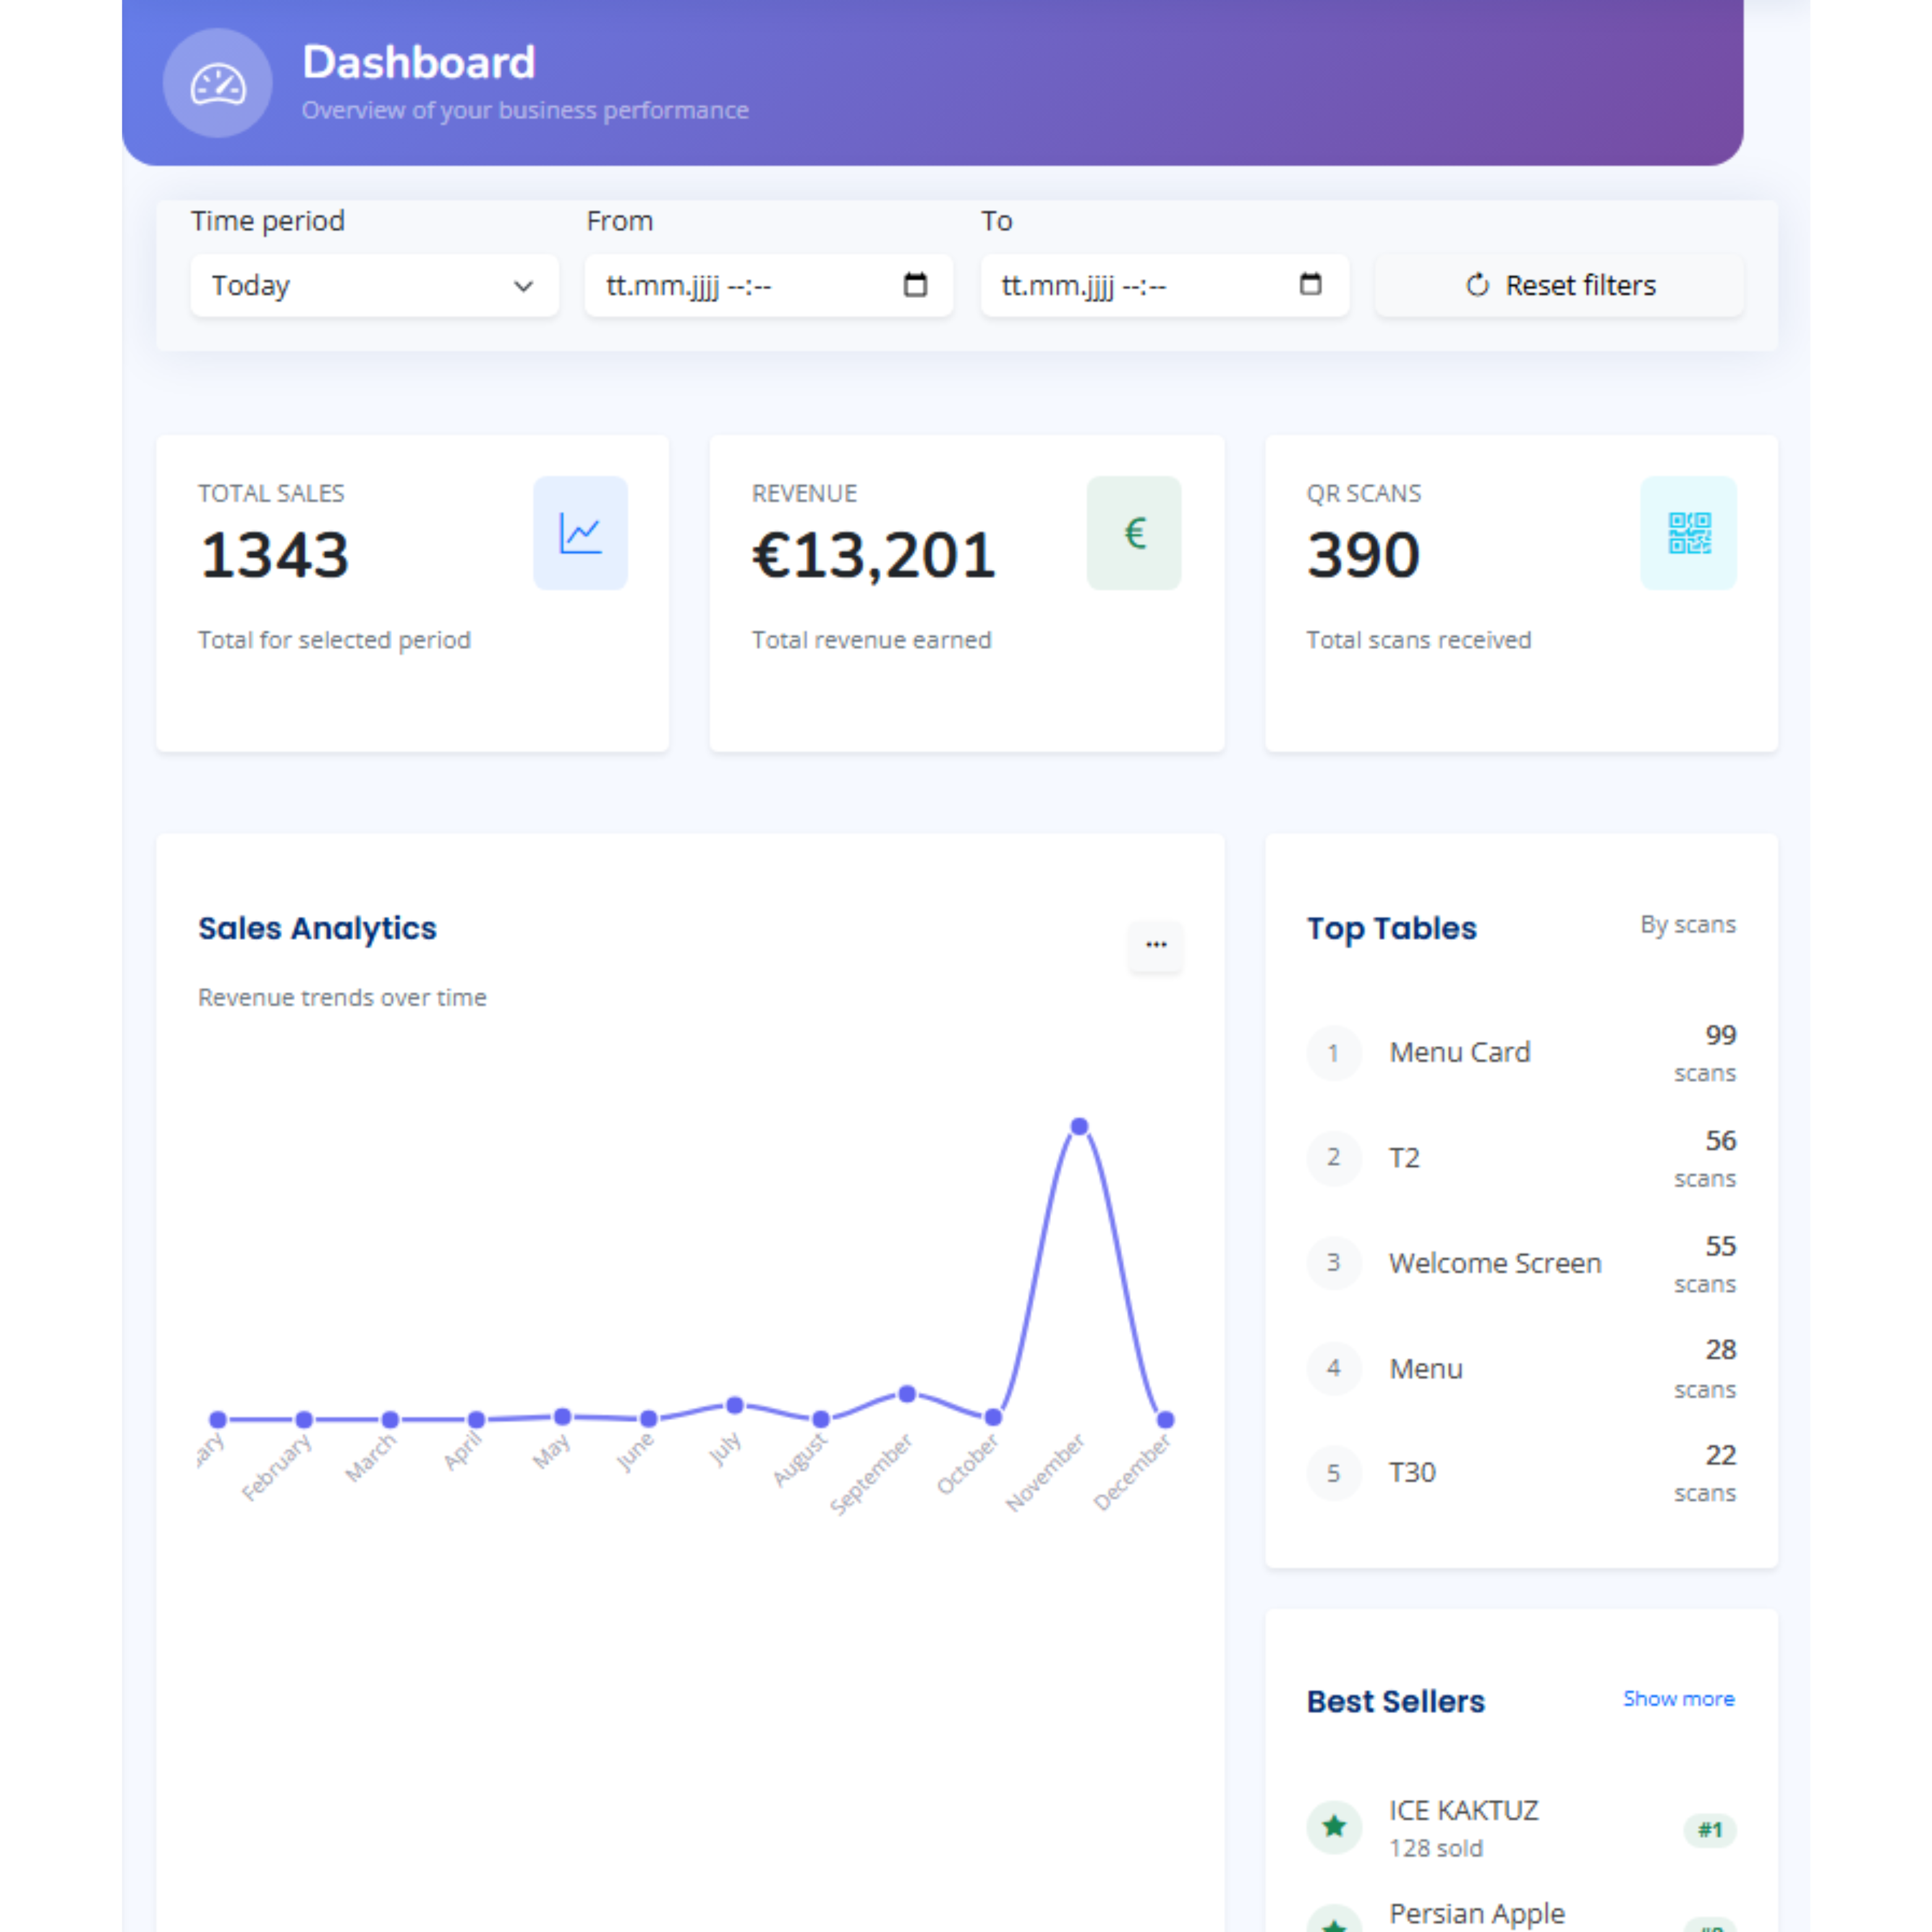
Task: Open Show more under Best Sellers
Action: click(x=1678, y=1699)
